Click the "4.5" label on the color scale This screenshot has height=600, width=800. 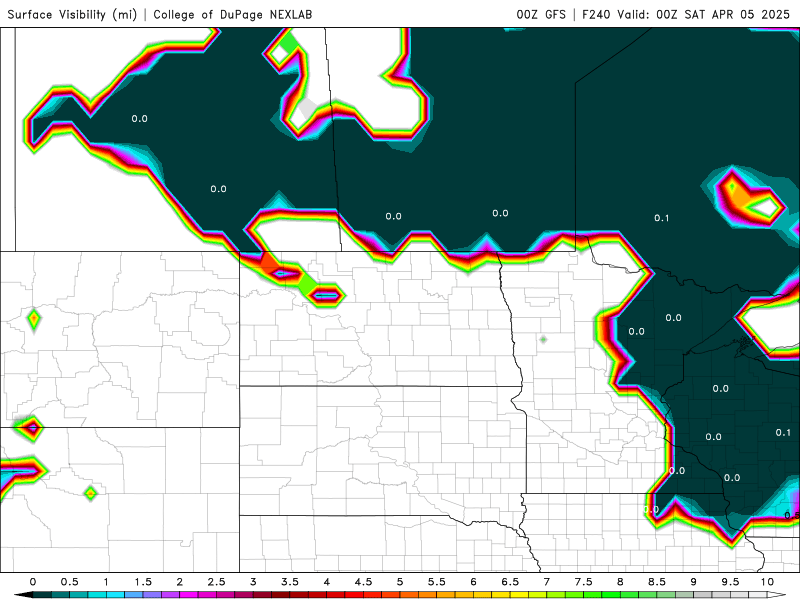point(363,582)
